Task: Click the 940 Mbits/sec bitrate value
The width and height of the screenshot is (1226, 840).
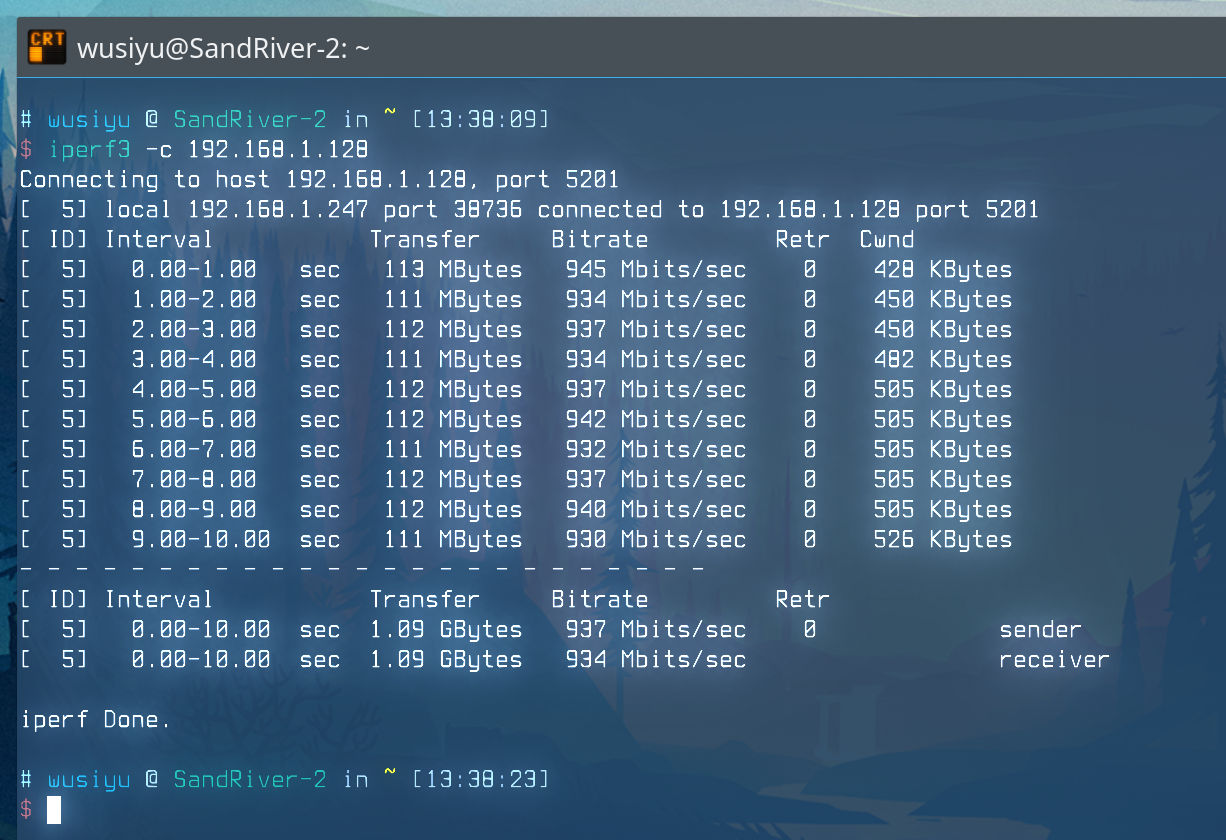Action: point(656,510)
